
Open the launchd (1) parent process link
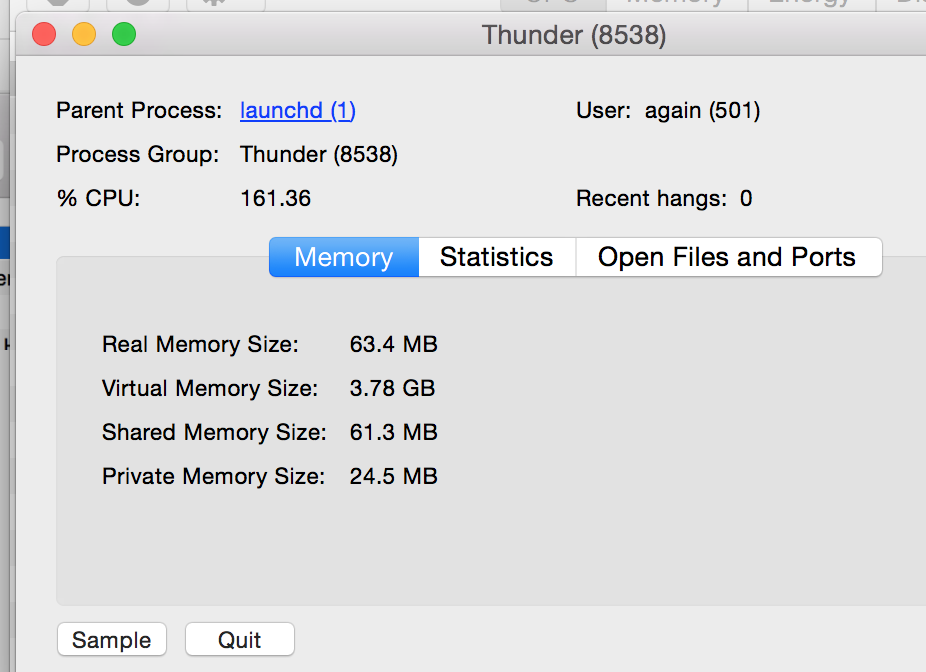[x=298, y=110]
